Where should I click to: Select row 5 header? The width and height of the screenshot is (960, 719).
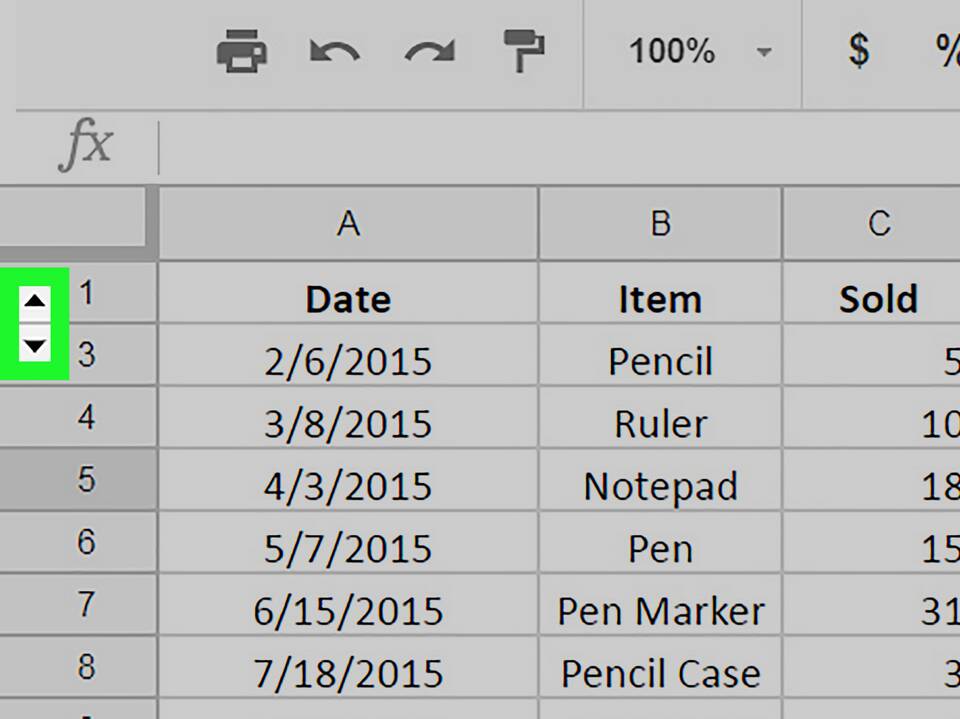78,479
